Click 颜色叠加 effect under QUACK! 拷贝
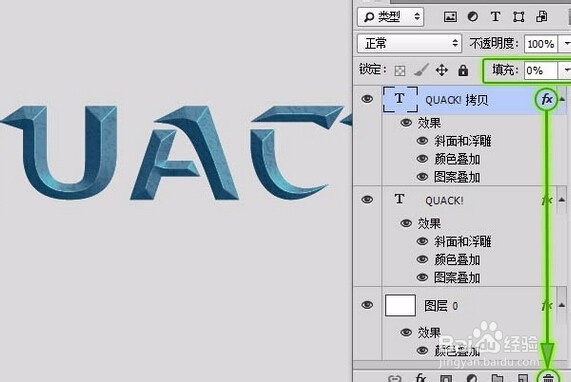 tap(457, 159)
